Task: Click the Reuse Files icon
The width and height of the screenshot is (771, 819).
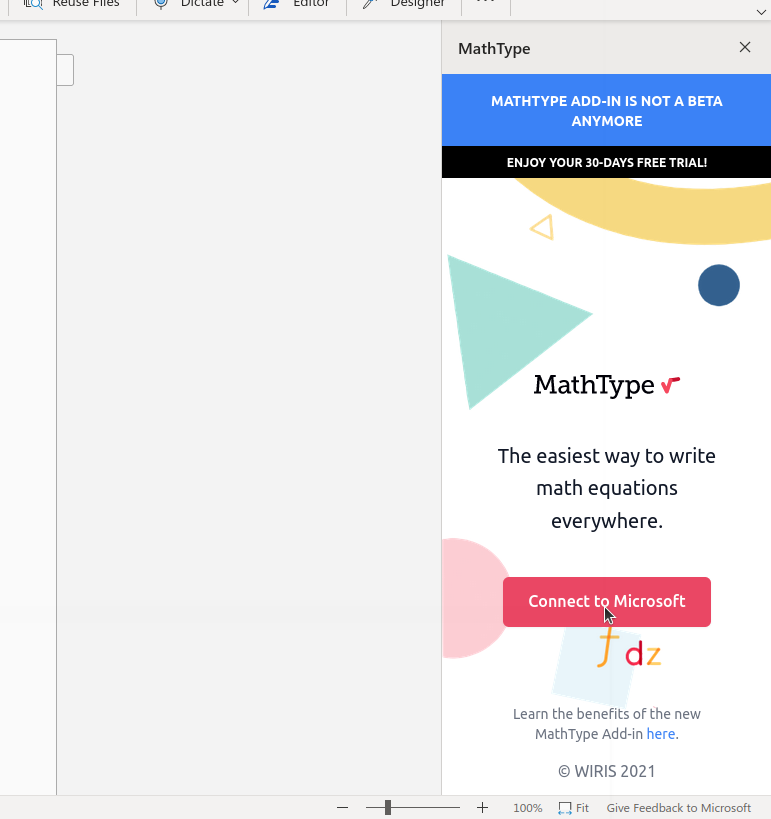Action: (33, 4)
